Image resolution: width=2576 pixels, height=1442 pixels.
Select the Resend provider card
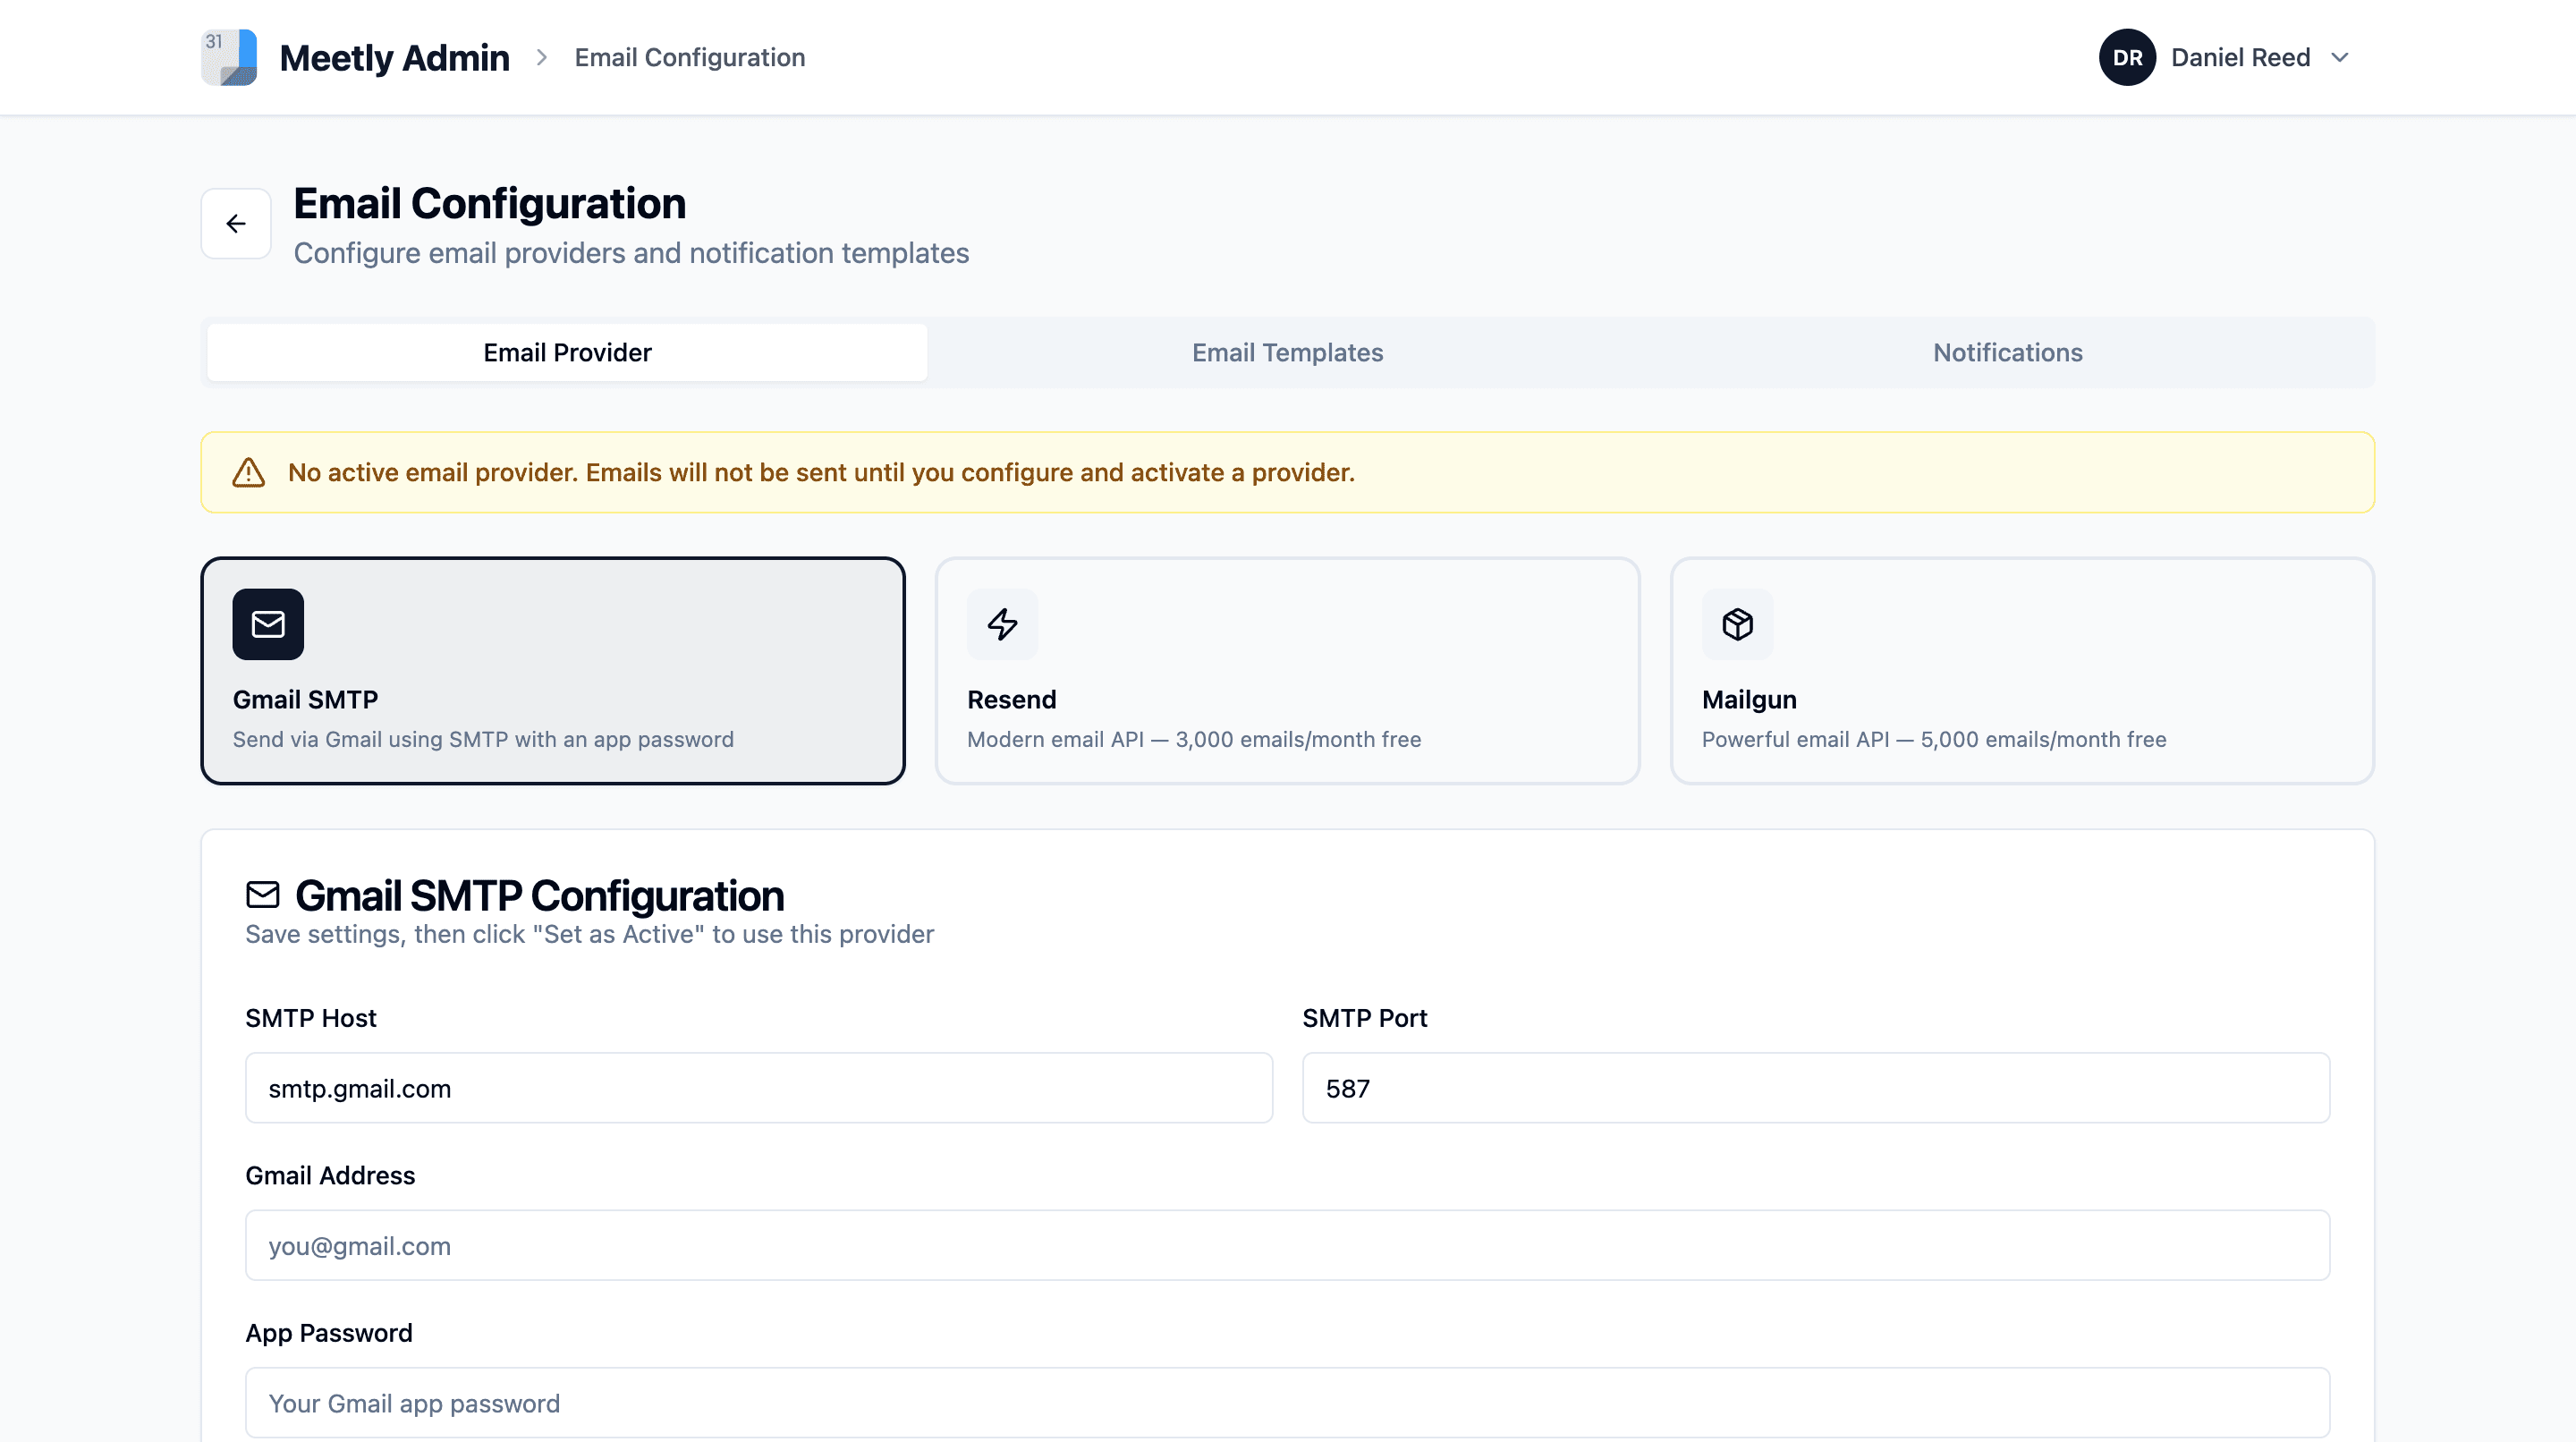(1287, 671)
